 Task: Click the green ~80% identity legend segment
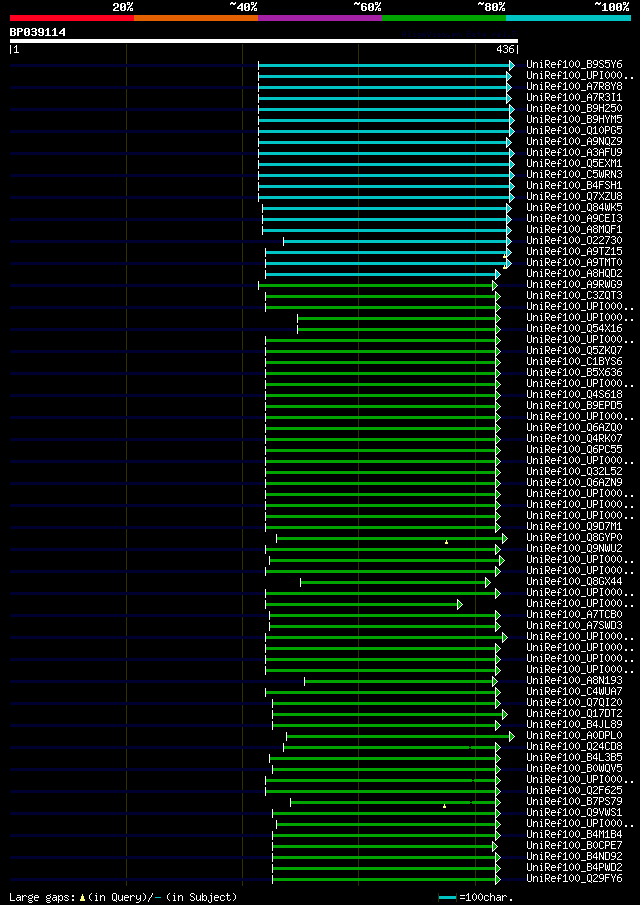[444, 18]
